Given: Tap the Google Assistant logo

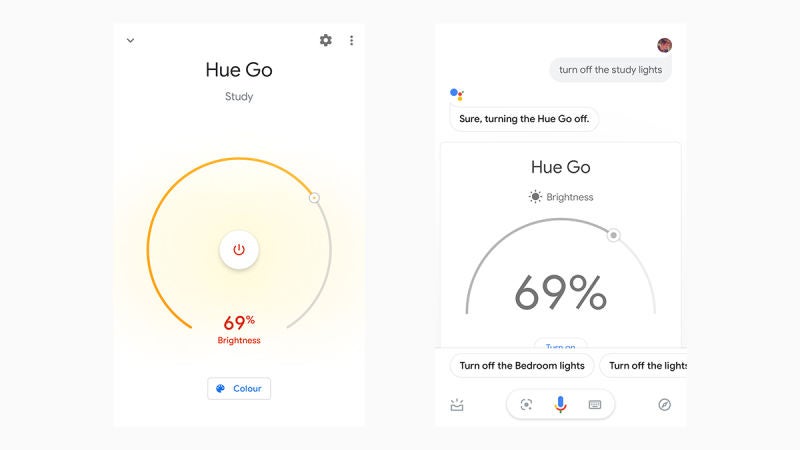Looking at the screenshot, I should point(457,95).
